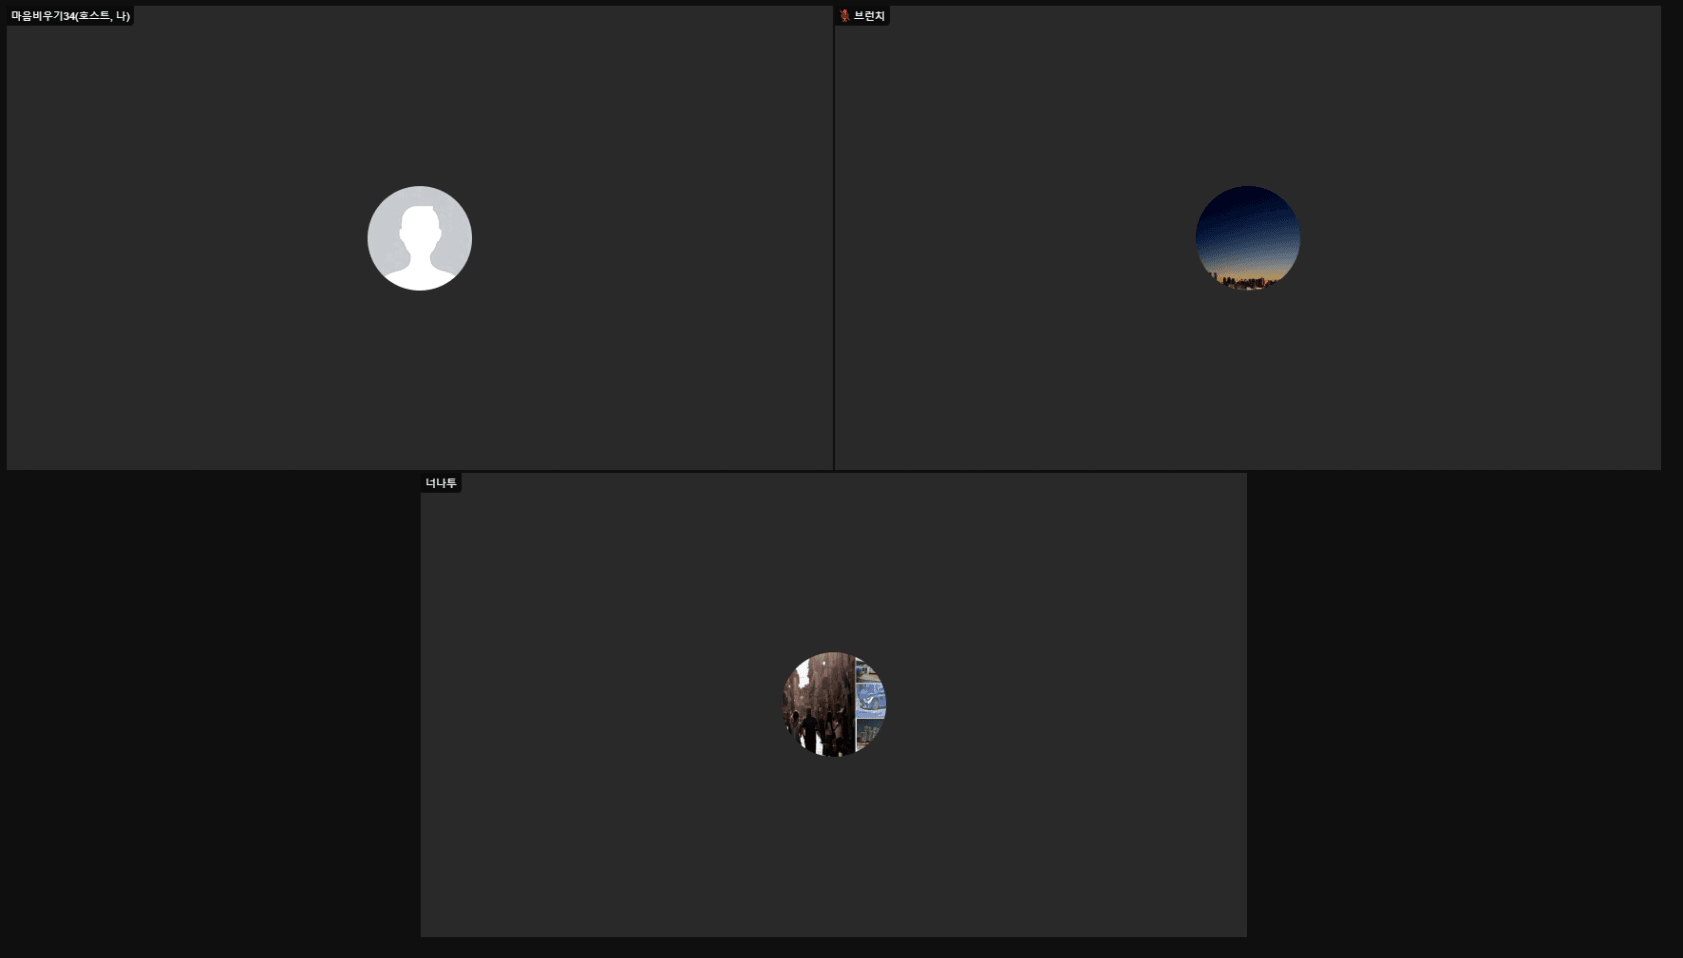Click the 너나투 participant name label
The image size is (1683, 958).
click(441, 483)
